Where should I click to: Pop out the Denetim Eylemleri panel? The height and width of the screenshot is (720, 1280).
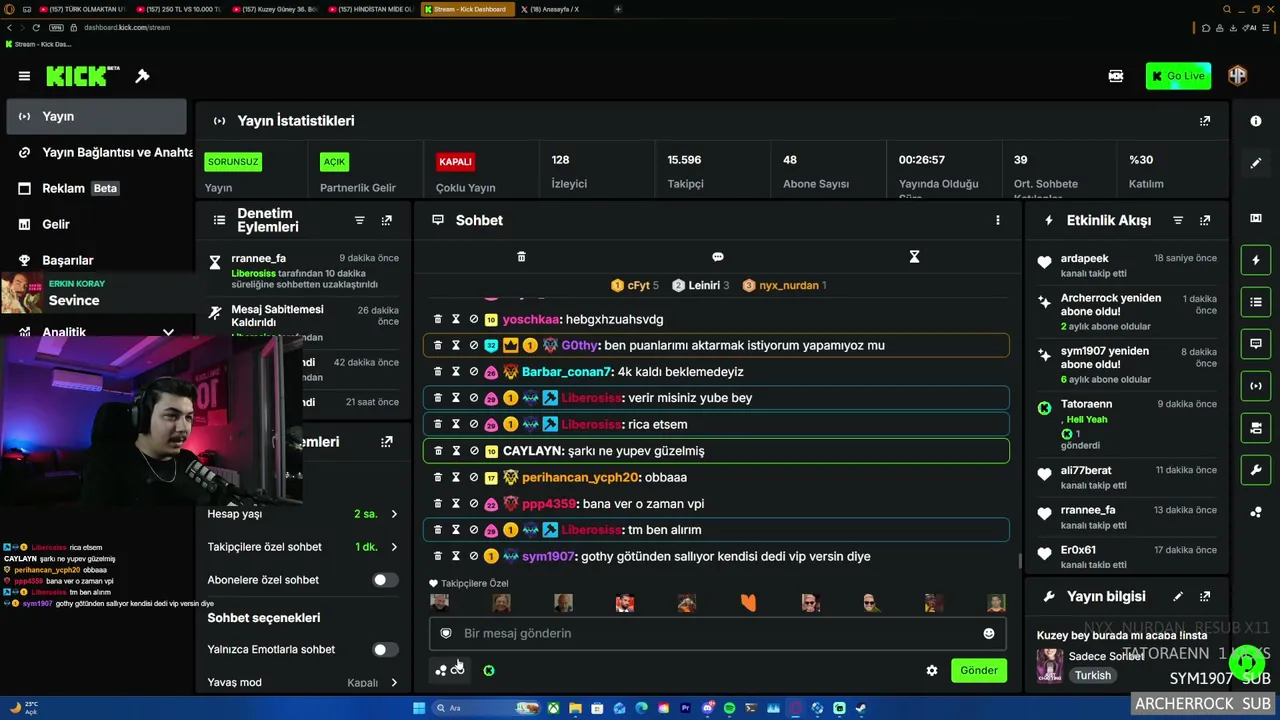pos(387,220)
